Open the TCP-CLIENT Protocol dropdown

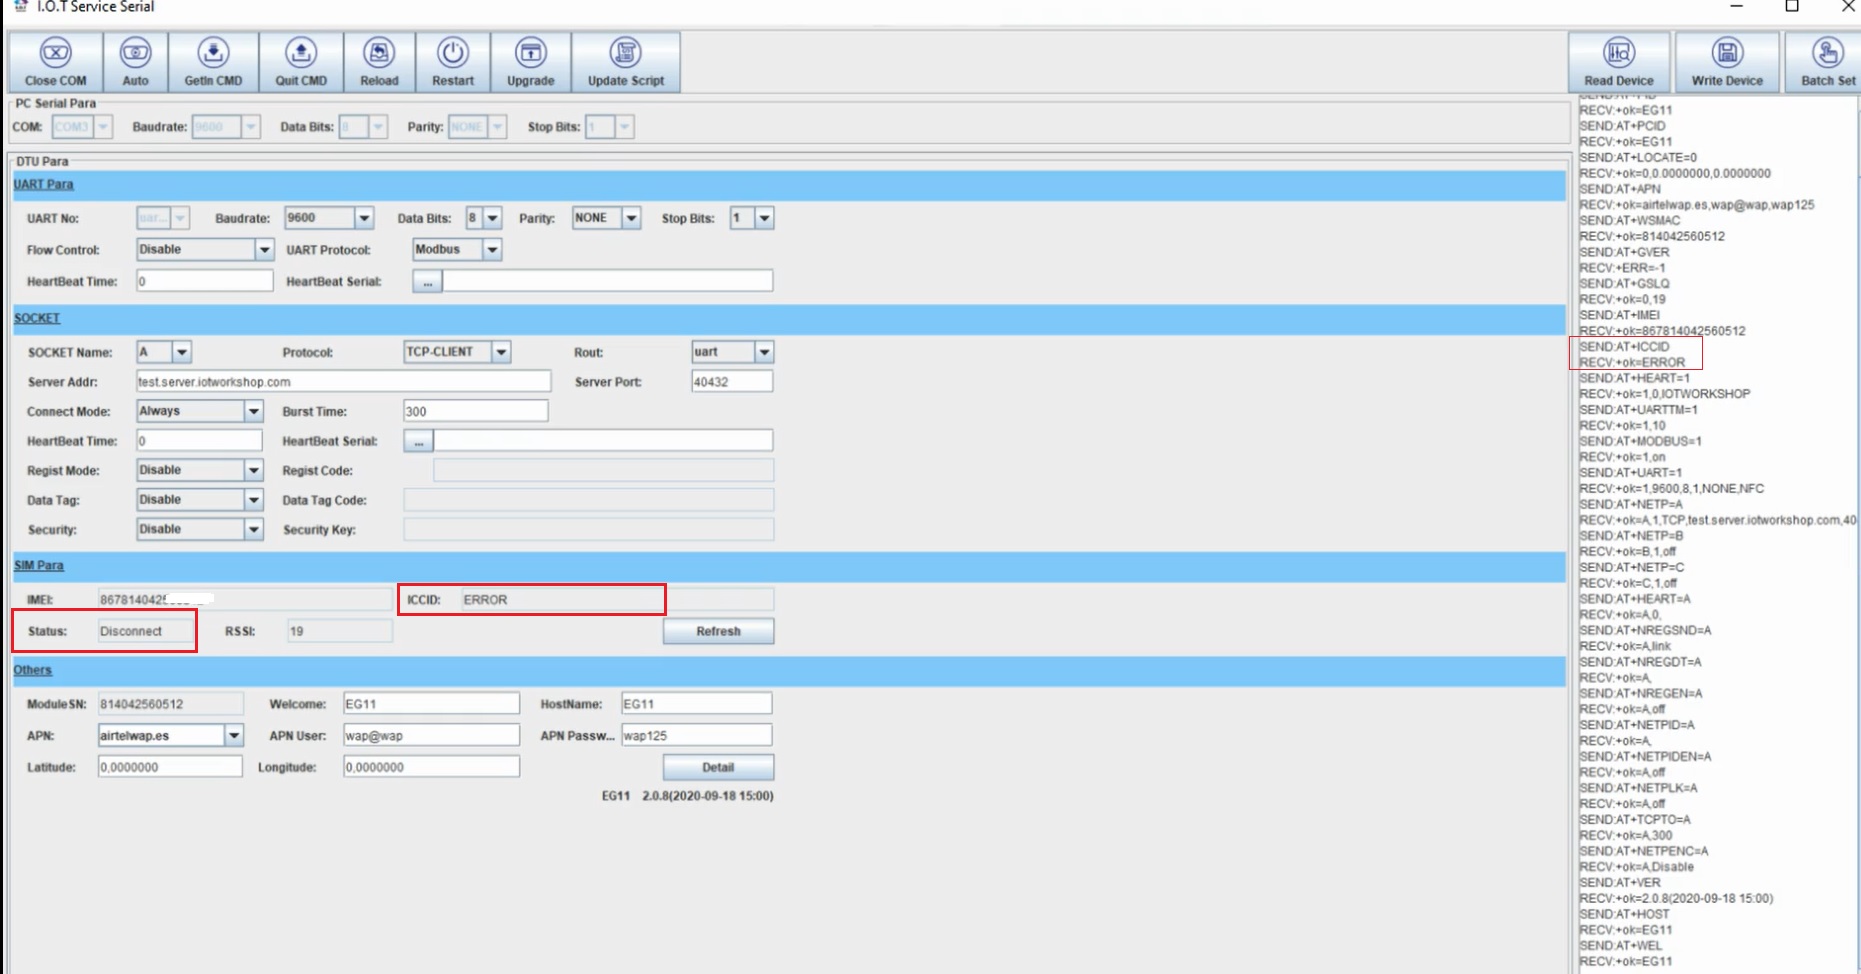tap(501, 352)
